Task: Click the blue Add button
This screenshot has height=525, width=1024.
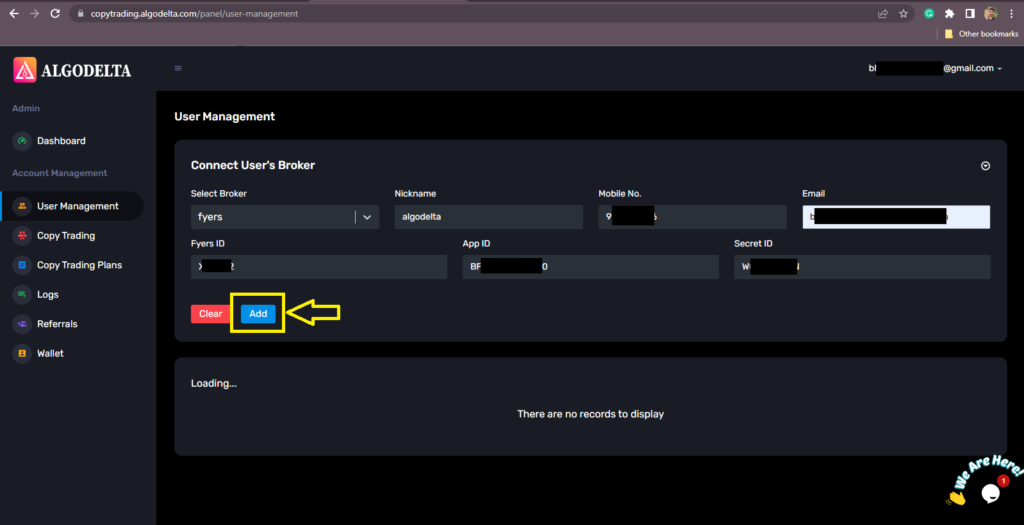Action: (x=258, y=314)
